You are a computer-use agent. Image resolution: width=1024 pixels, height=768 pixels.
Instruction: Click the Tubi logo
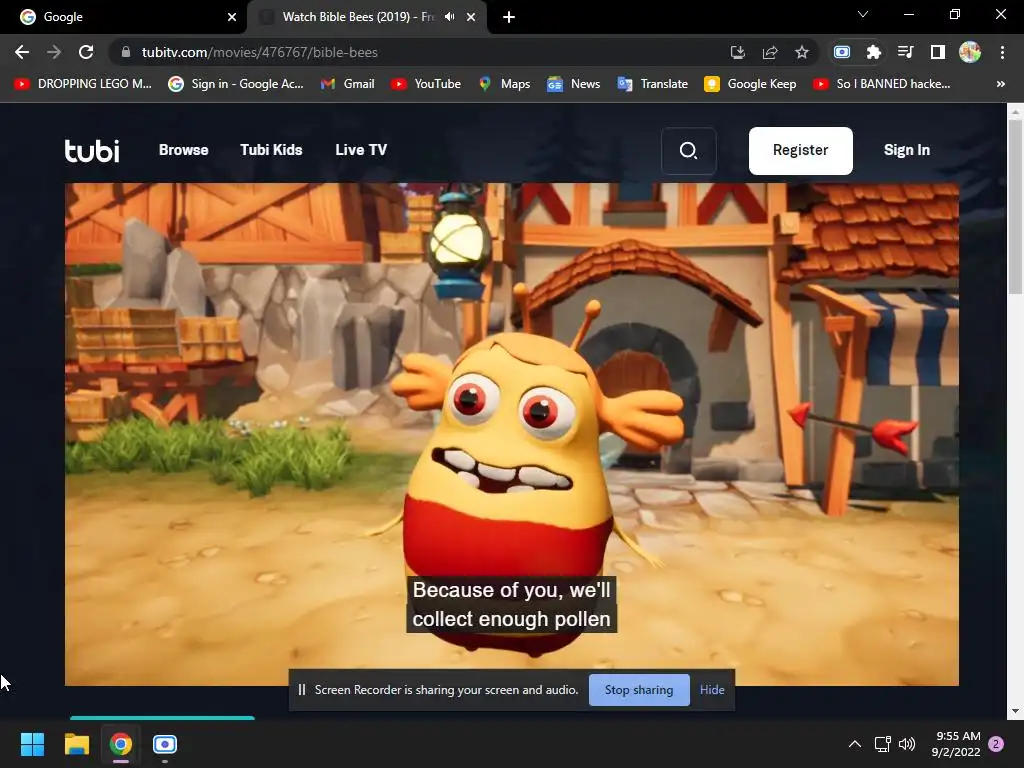[x=92, y=150]
